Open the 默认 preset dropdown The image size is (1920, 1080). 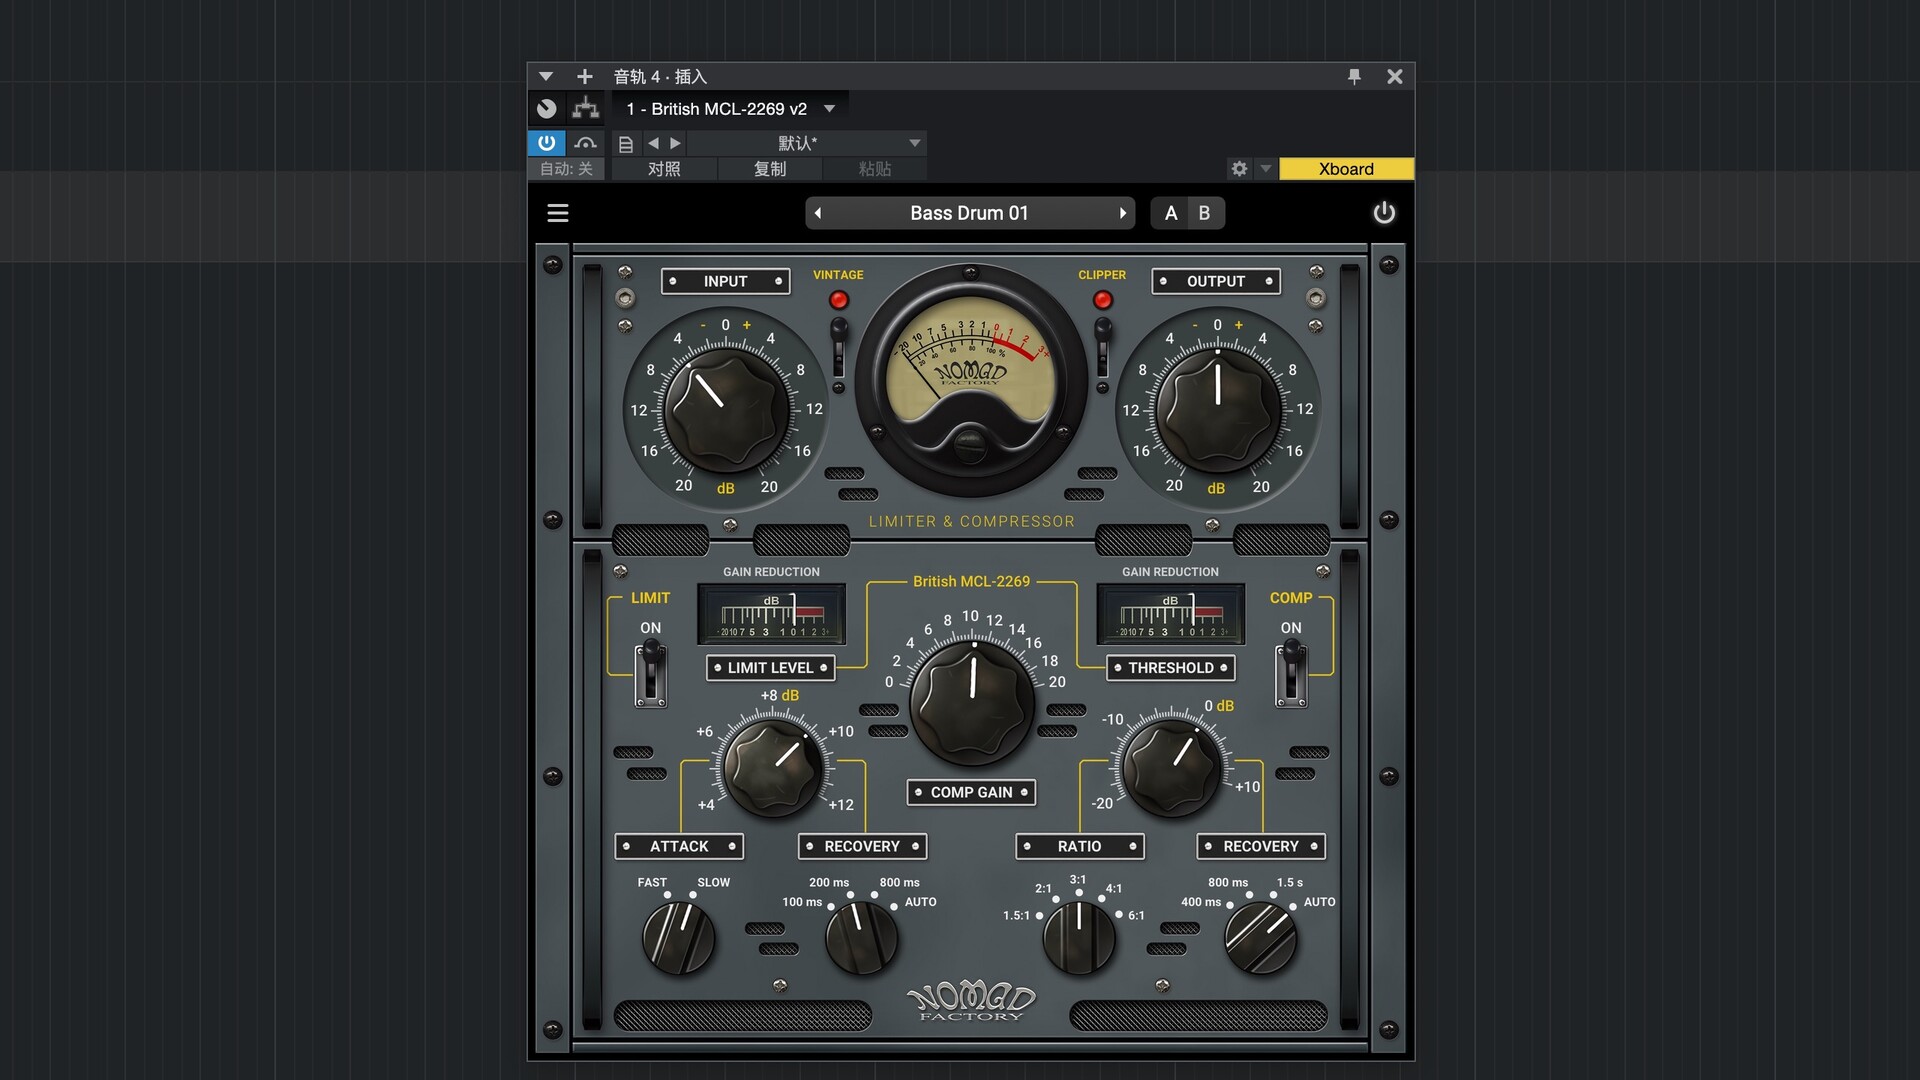806,143
